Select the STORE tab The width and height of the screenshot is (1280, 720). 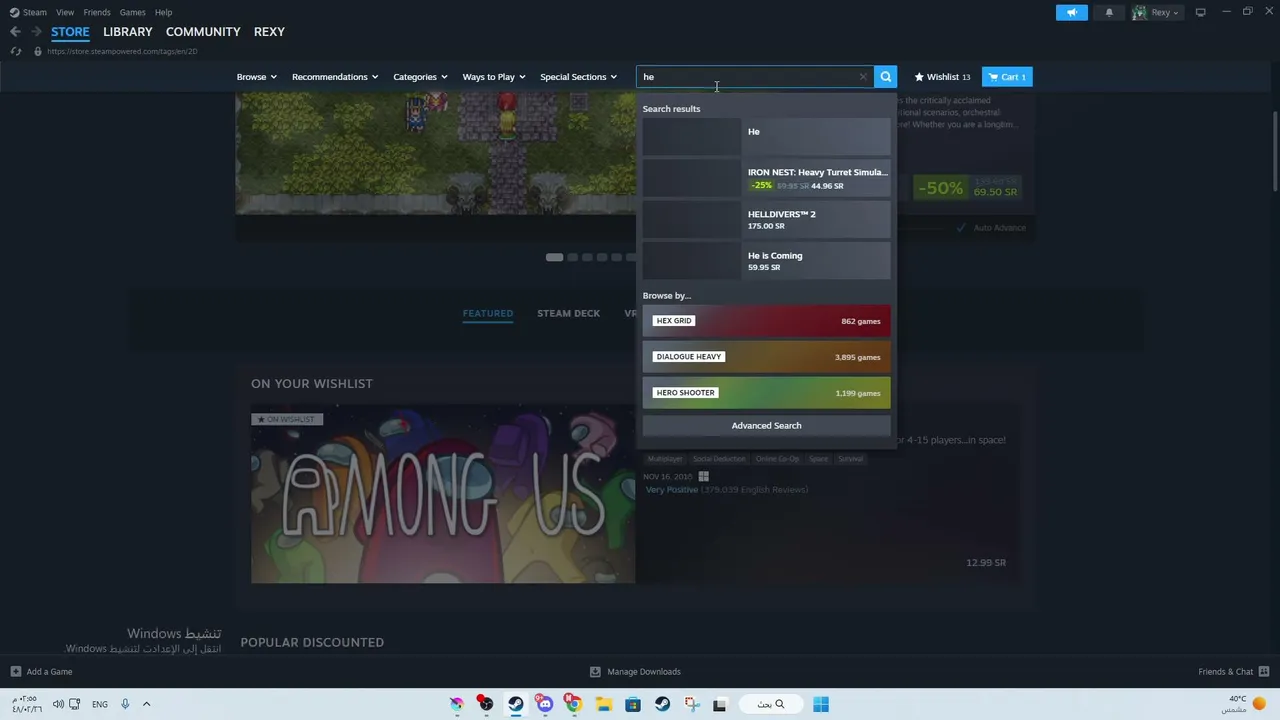pos(70,32)
